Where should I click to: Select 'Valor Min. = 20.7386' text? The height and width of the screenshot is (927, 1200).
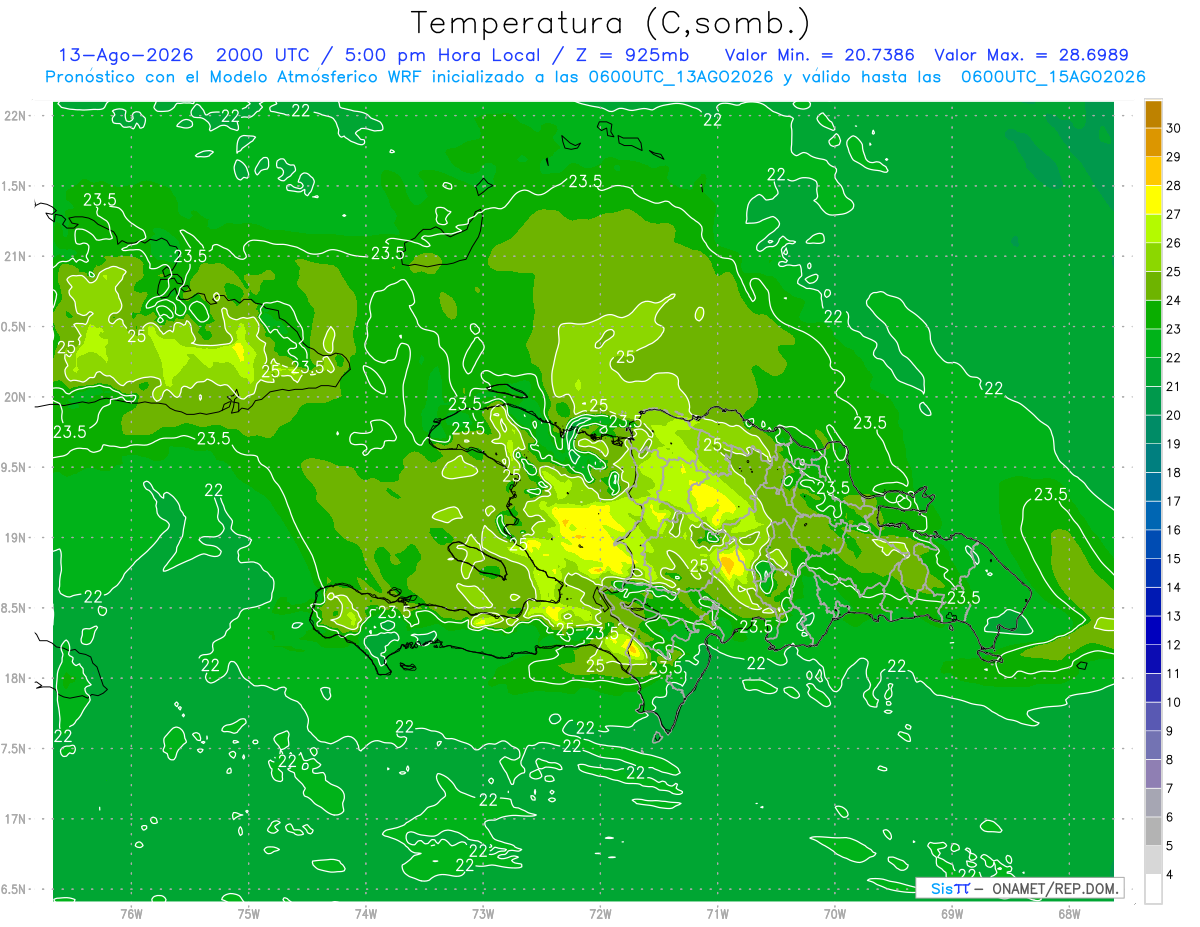819,55
